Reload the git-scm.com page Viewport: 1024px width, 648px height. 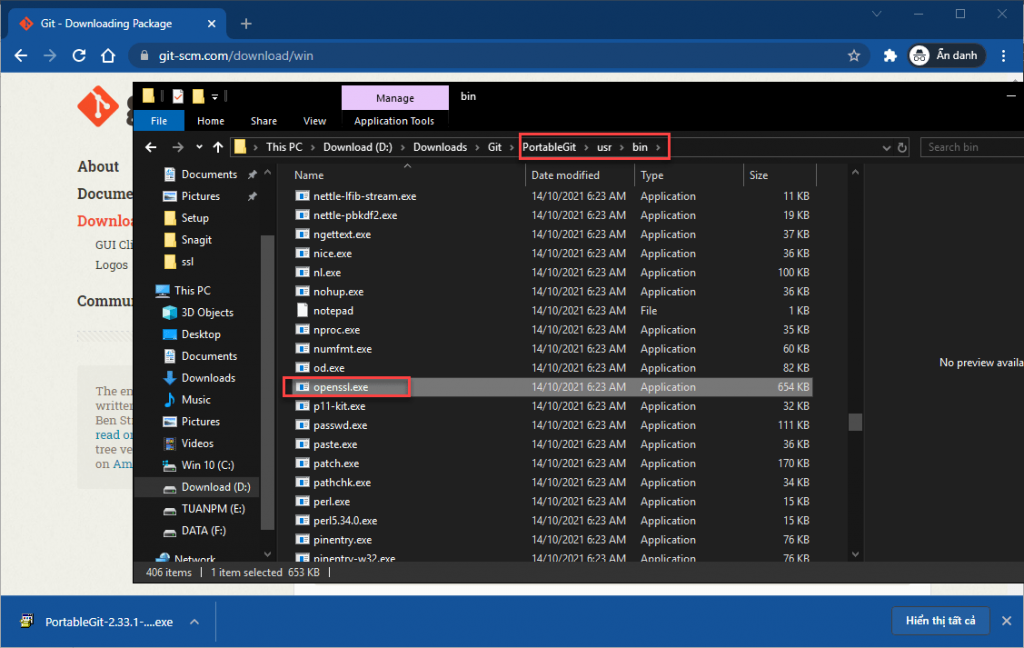click(79, 56)
